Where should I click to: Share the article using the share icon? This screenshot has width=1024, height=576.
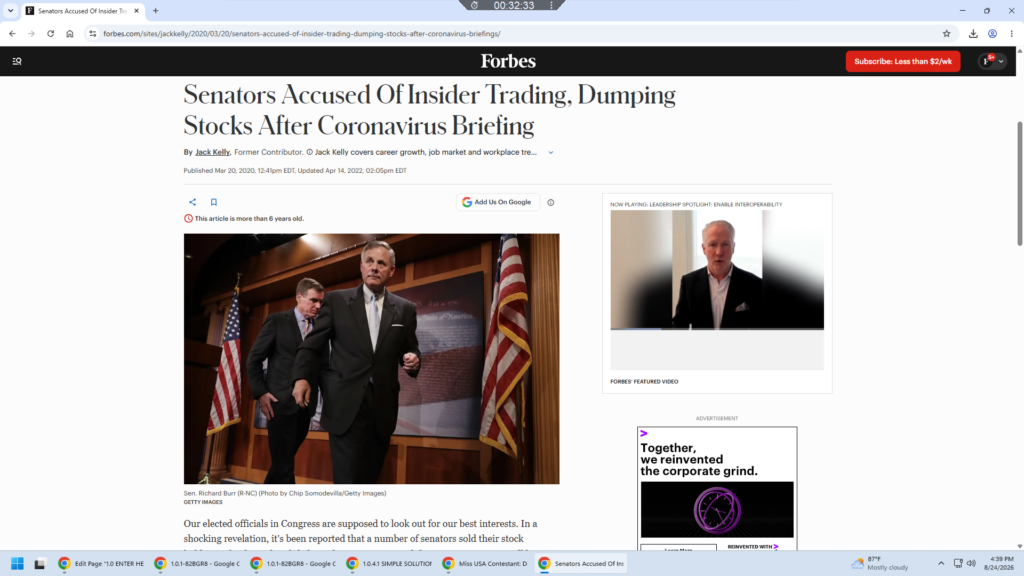[x=192, y=202]
